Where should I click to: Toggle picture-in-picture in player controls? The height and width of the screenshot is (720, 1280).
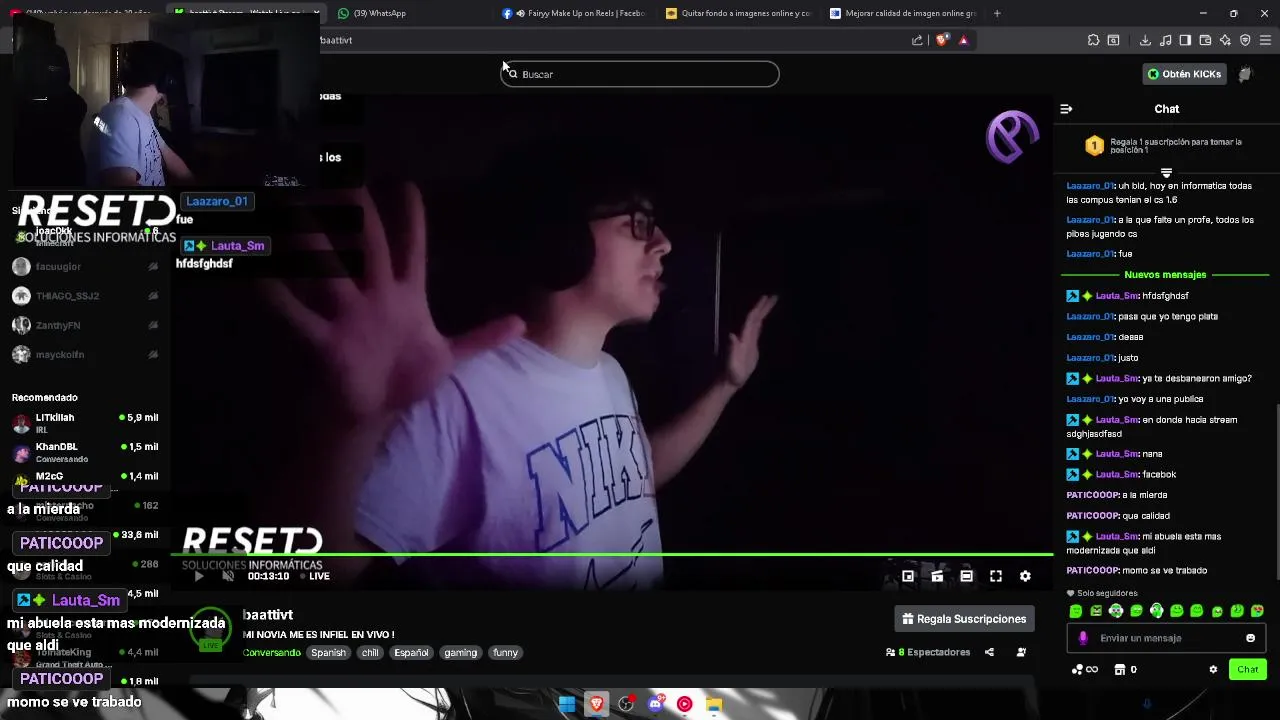[937, 576]
